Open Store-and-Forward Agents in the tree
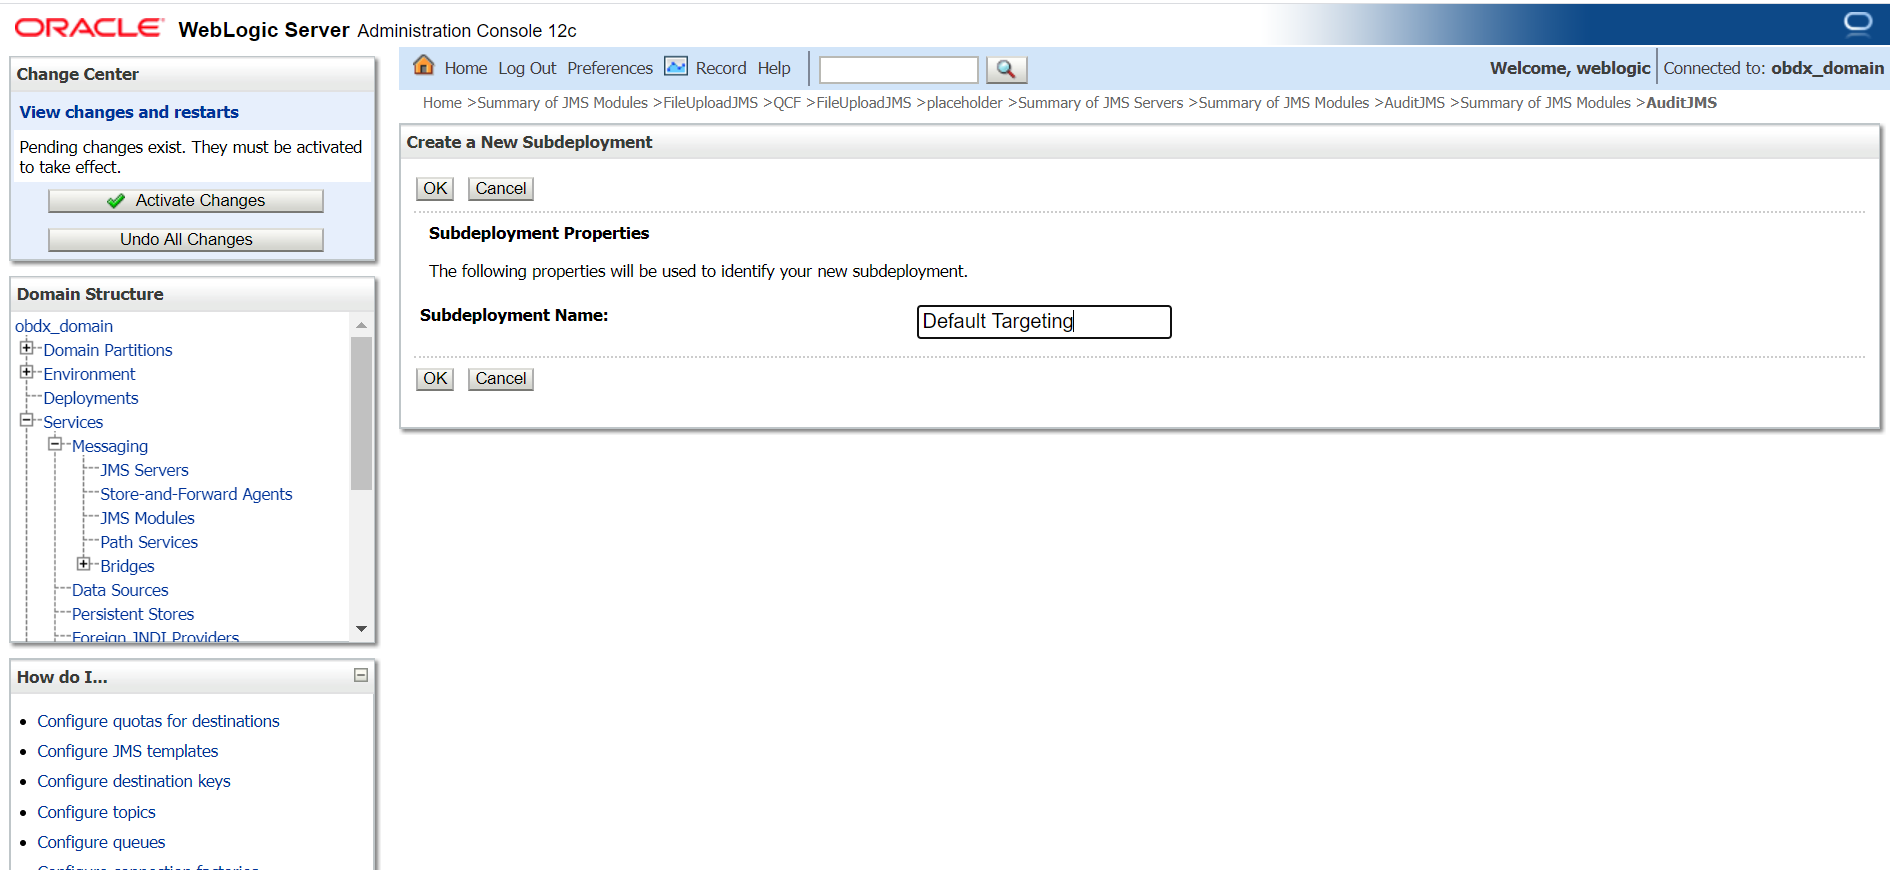 pos(196,494)
